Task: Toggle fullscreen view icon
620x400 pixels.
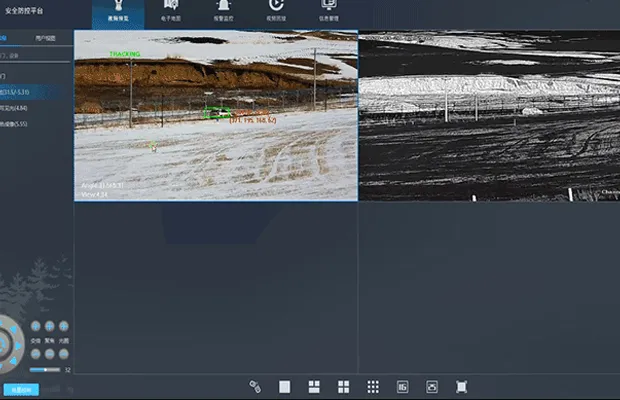Action: [x=461, y=386]
